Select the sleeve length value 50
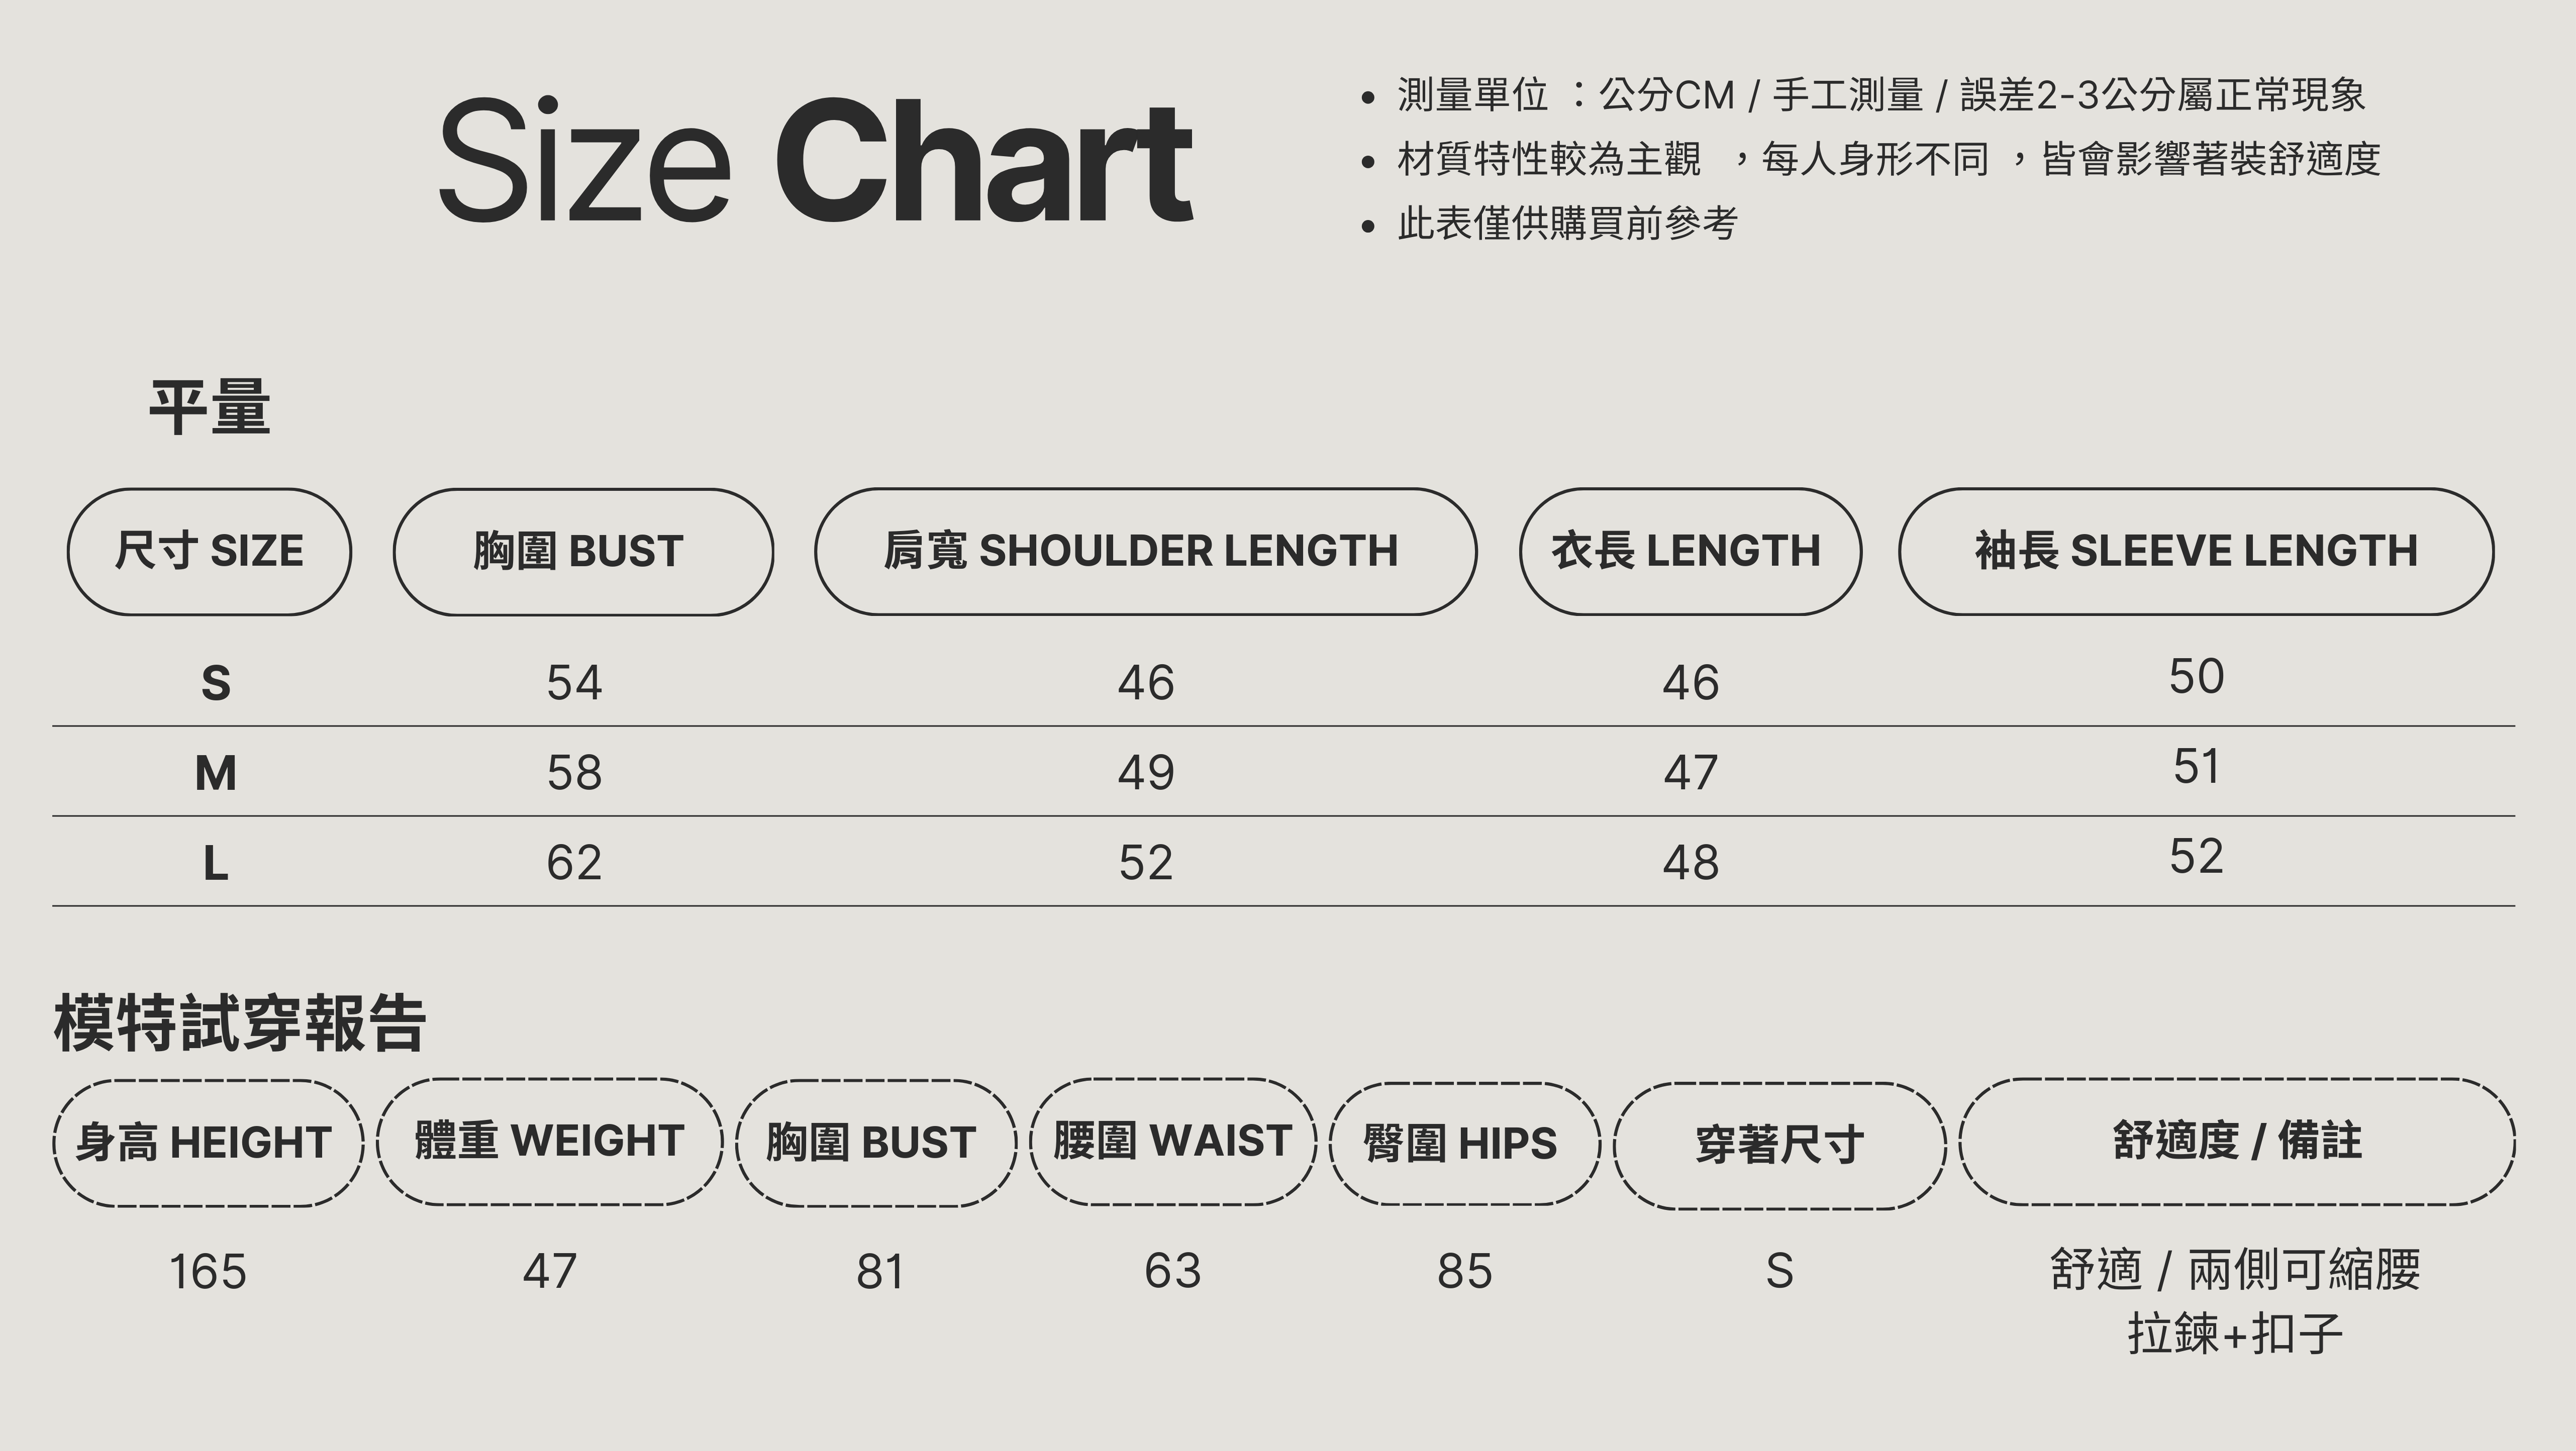The image size is (2576, 1451). coord(2196,677)
